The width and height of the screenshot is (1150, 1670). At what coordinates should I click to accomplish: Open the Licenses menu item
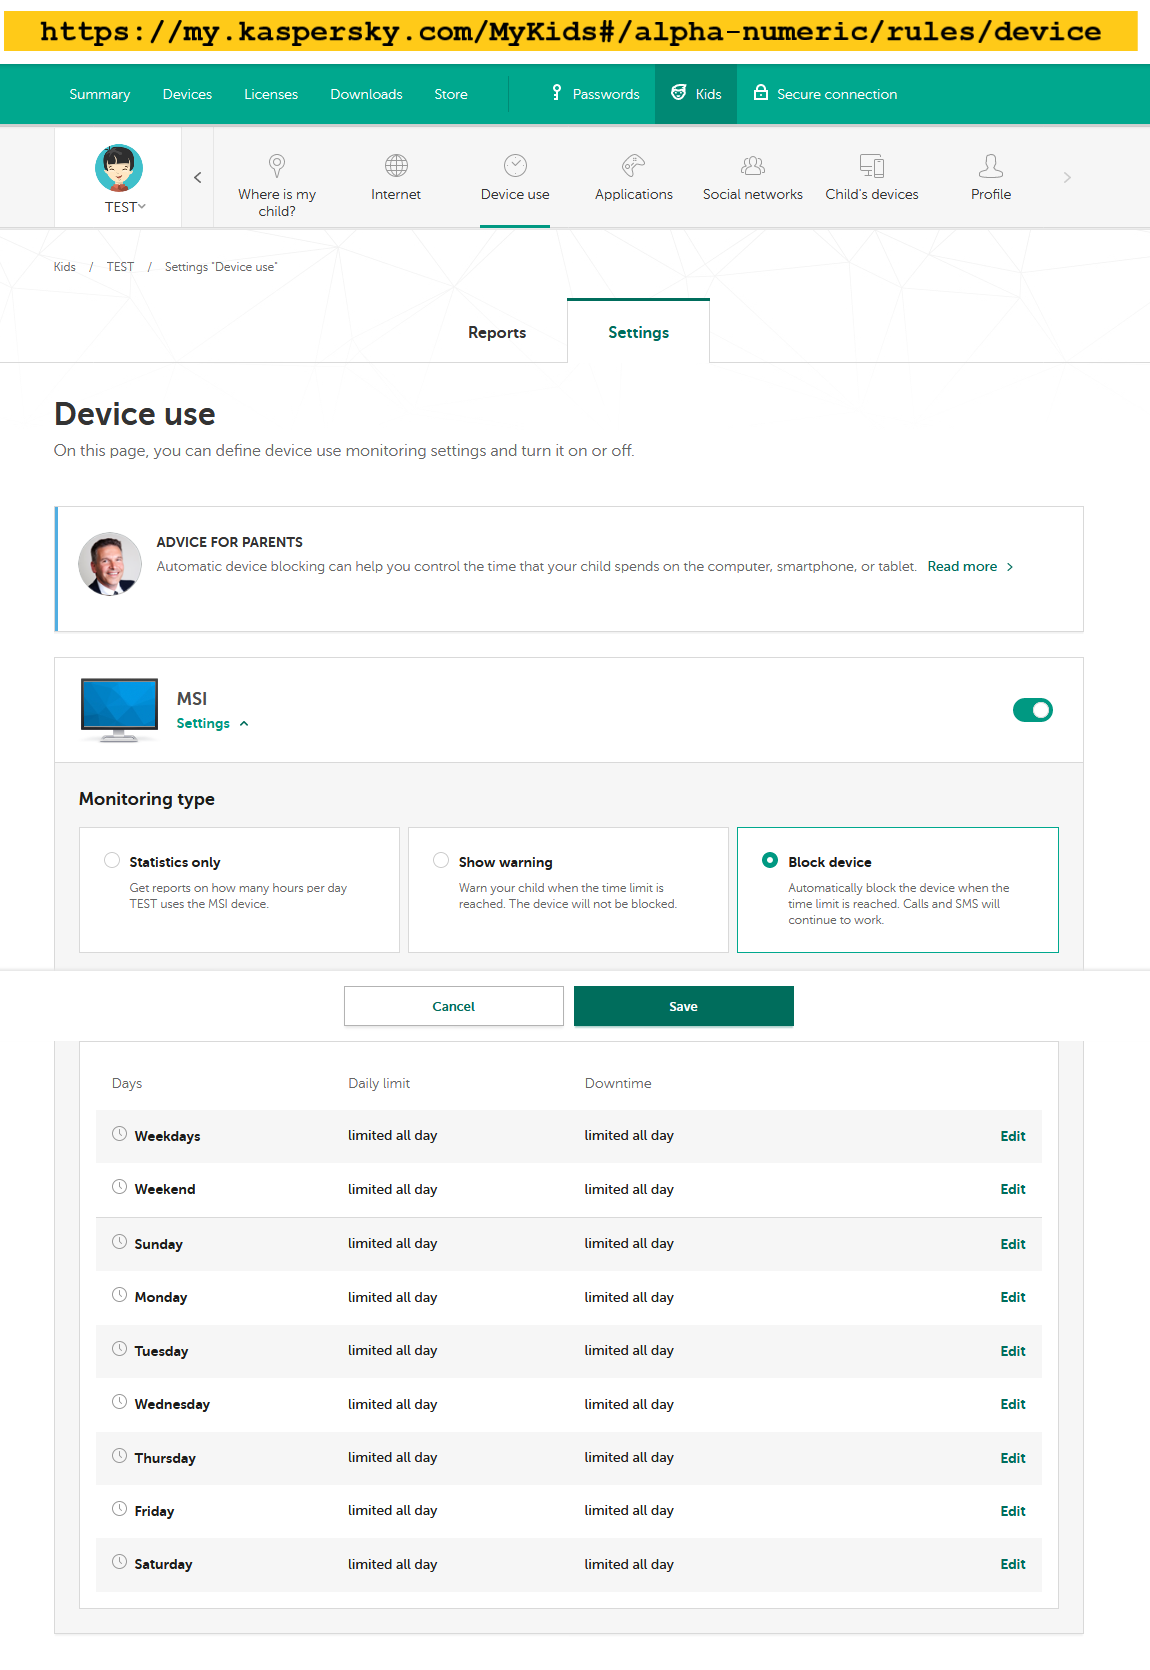271,94
